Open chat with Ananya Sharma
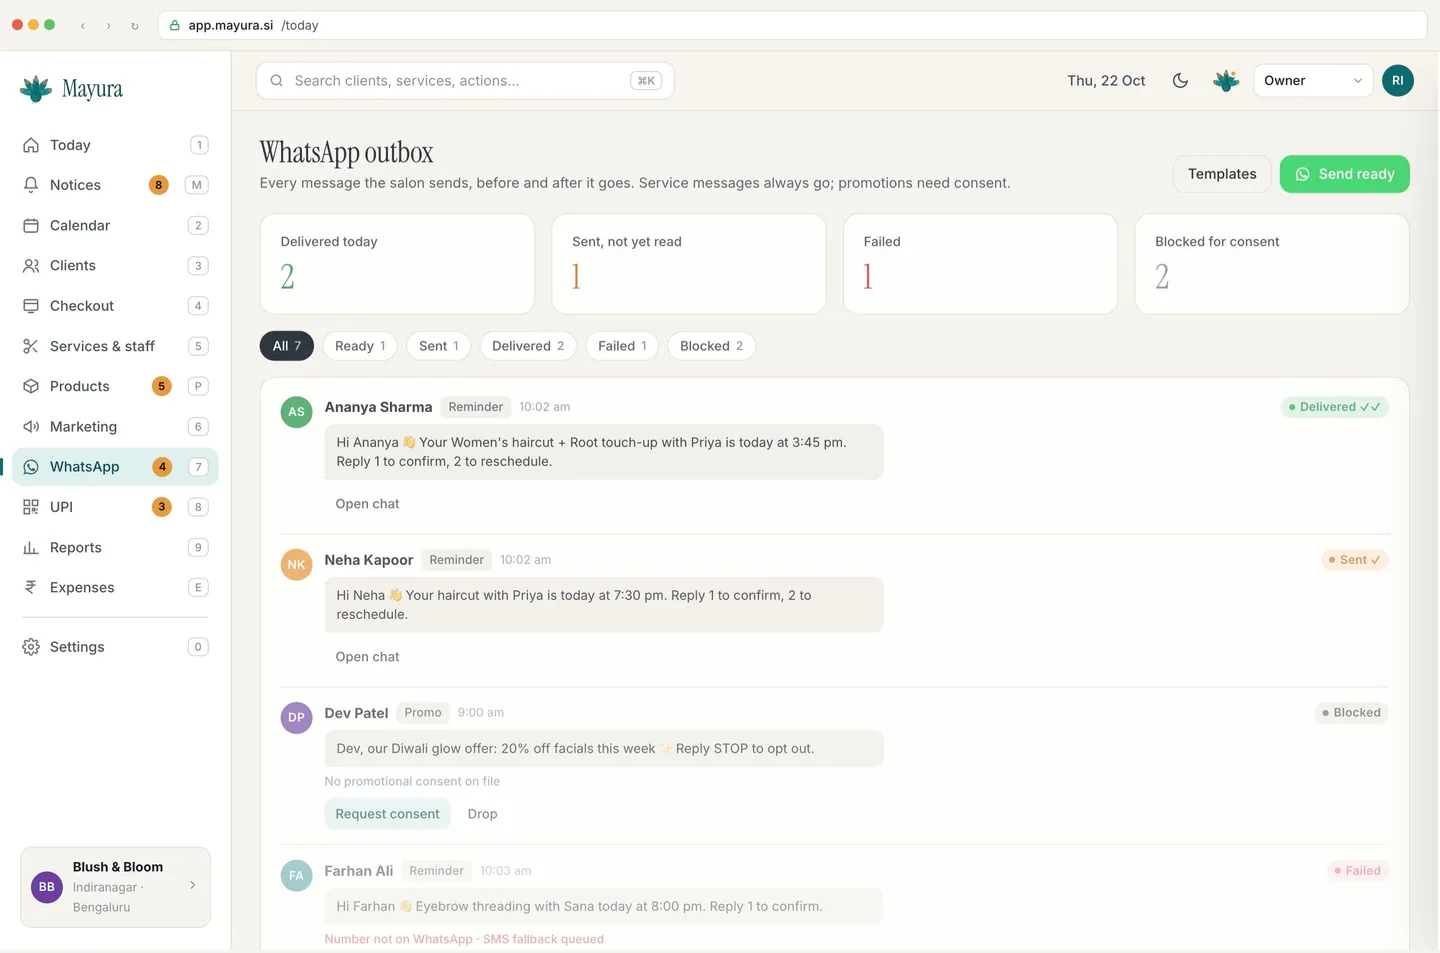The height and width of the screenshot is (953, 1440). (x=367, y=504)
